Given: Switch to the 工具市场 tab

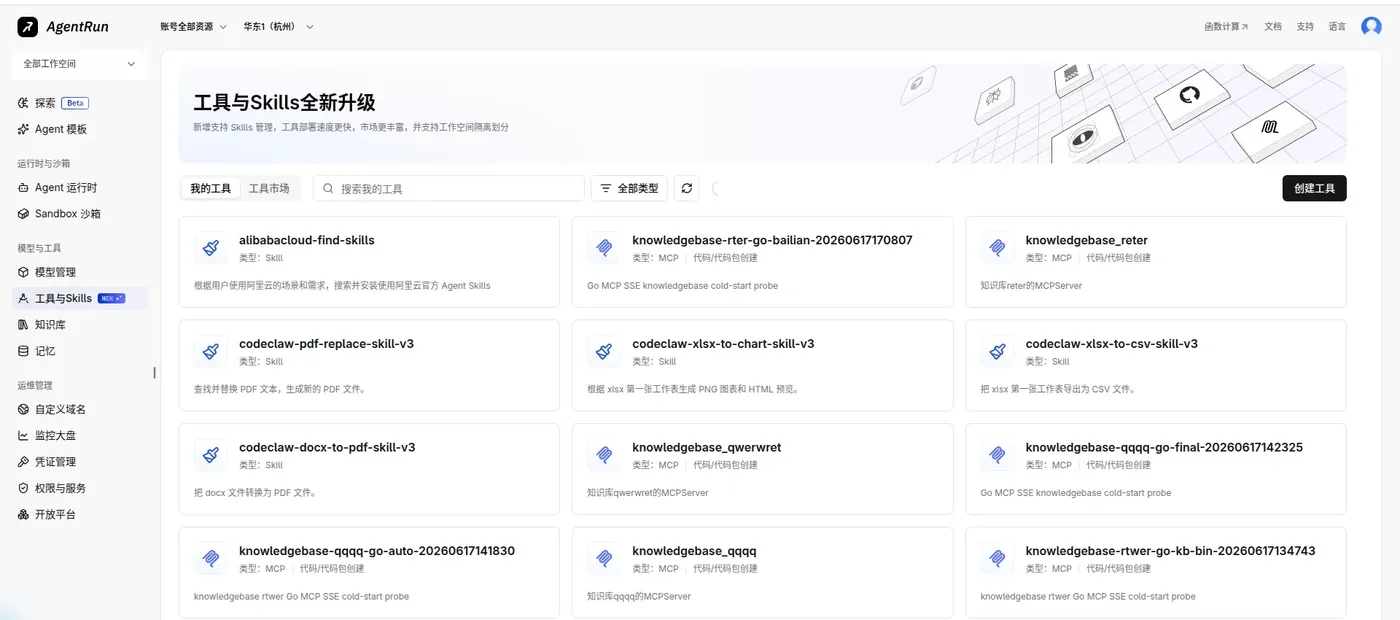Looking at the screenshot, I should (x=269, y=188).
